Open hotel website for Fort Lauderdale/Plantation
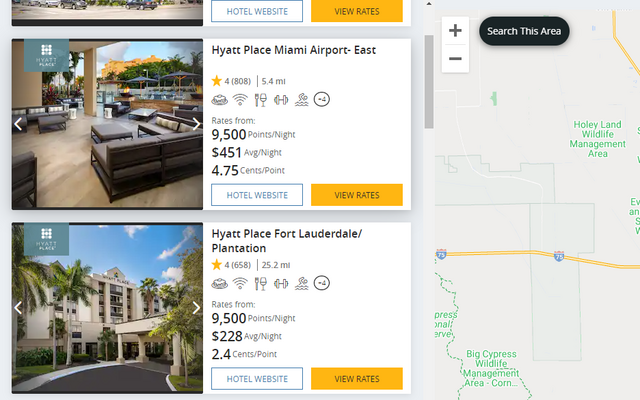Image resolution: width=640 pixels, height=400 pixels. pos(257,379)
